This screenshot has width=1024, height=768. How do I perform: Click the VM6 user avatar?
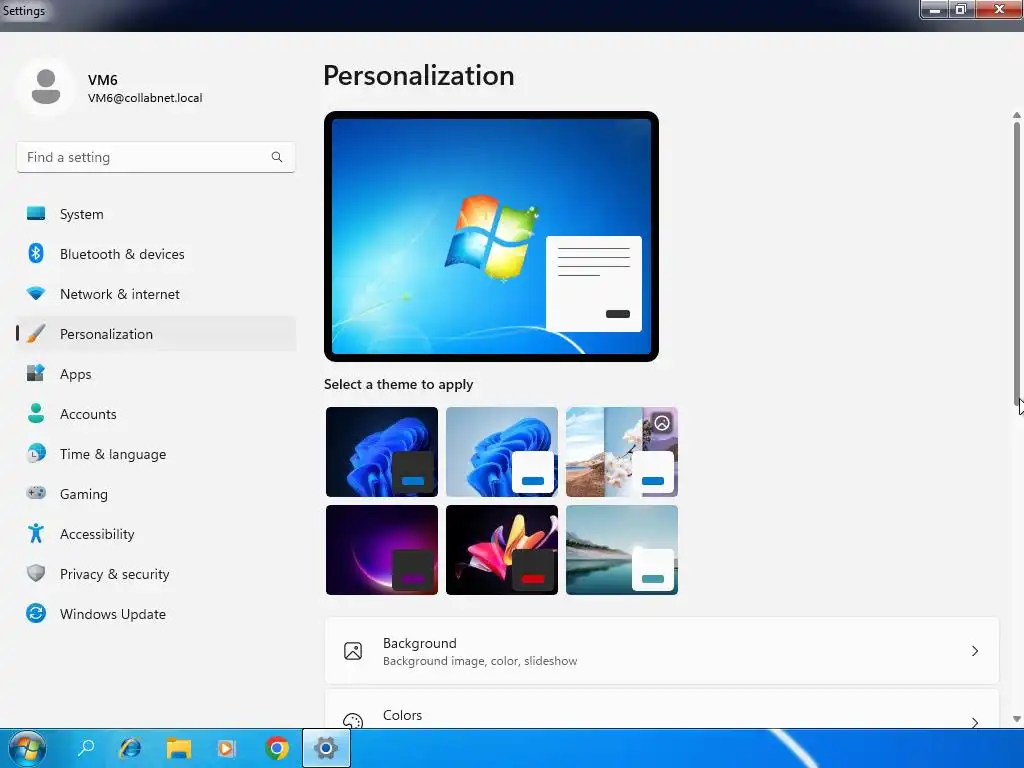[x=46, y=87]
